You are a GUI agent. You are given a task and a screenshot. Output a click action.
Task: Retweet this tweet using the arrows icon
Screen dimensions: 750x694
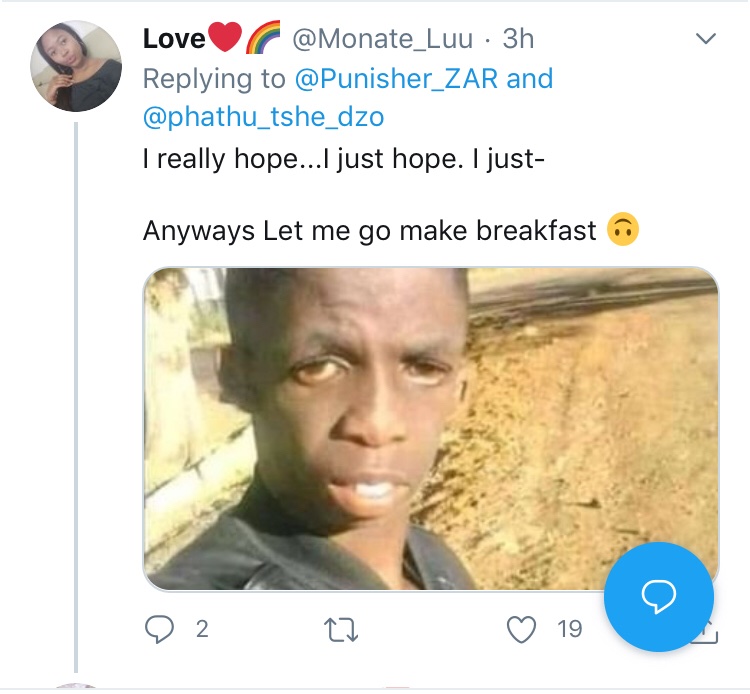(341, 629)
